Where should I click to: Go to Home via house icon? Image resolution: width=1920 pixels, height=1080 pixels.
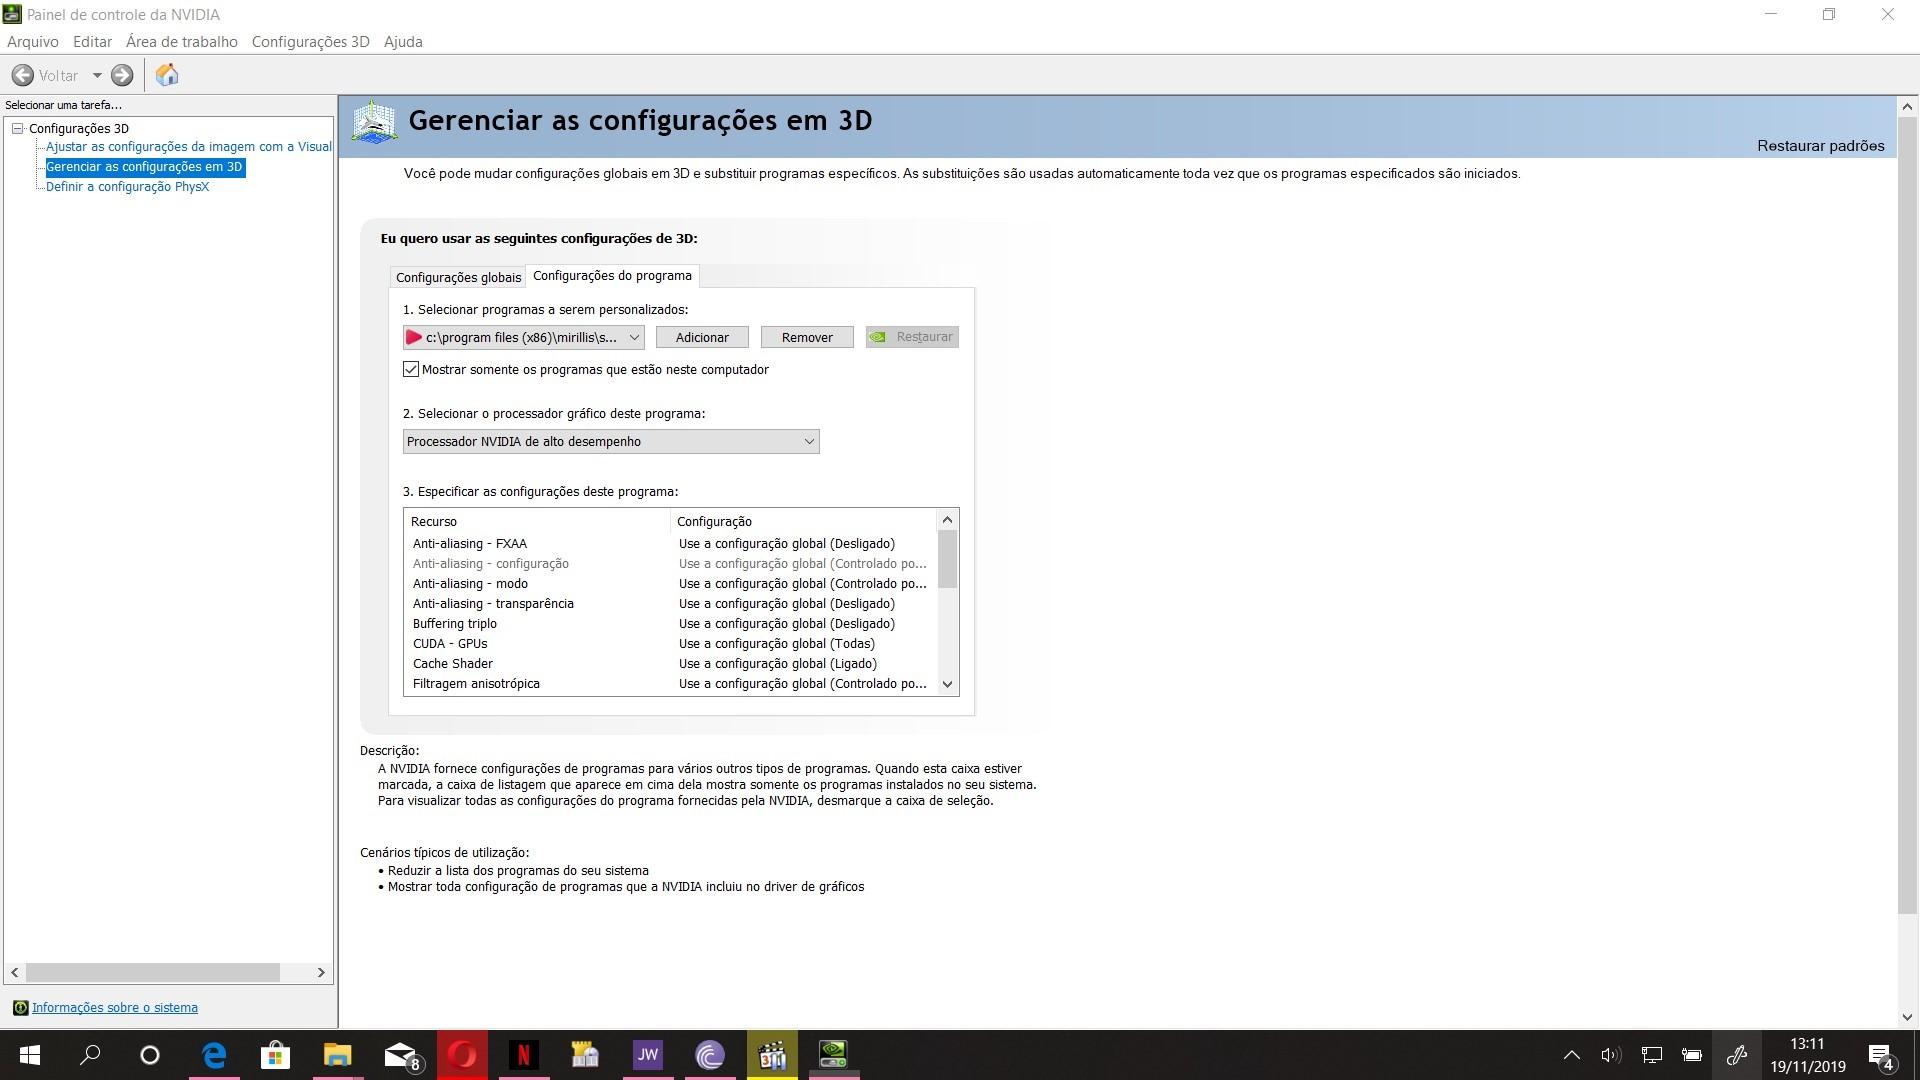(167, 75)
